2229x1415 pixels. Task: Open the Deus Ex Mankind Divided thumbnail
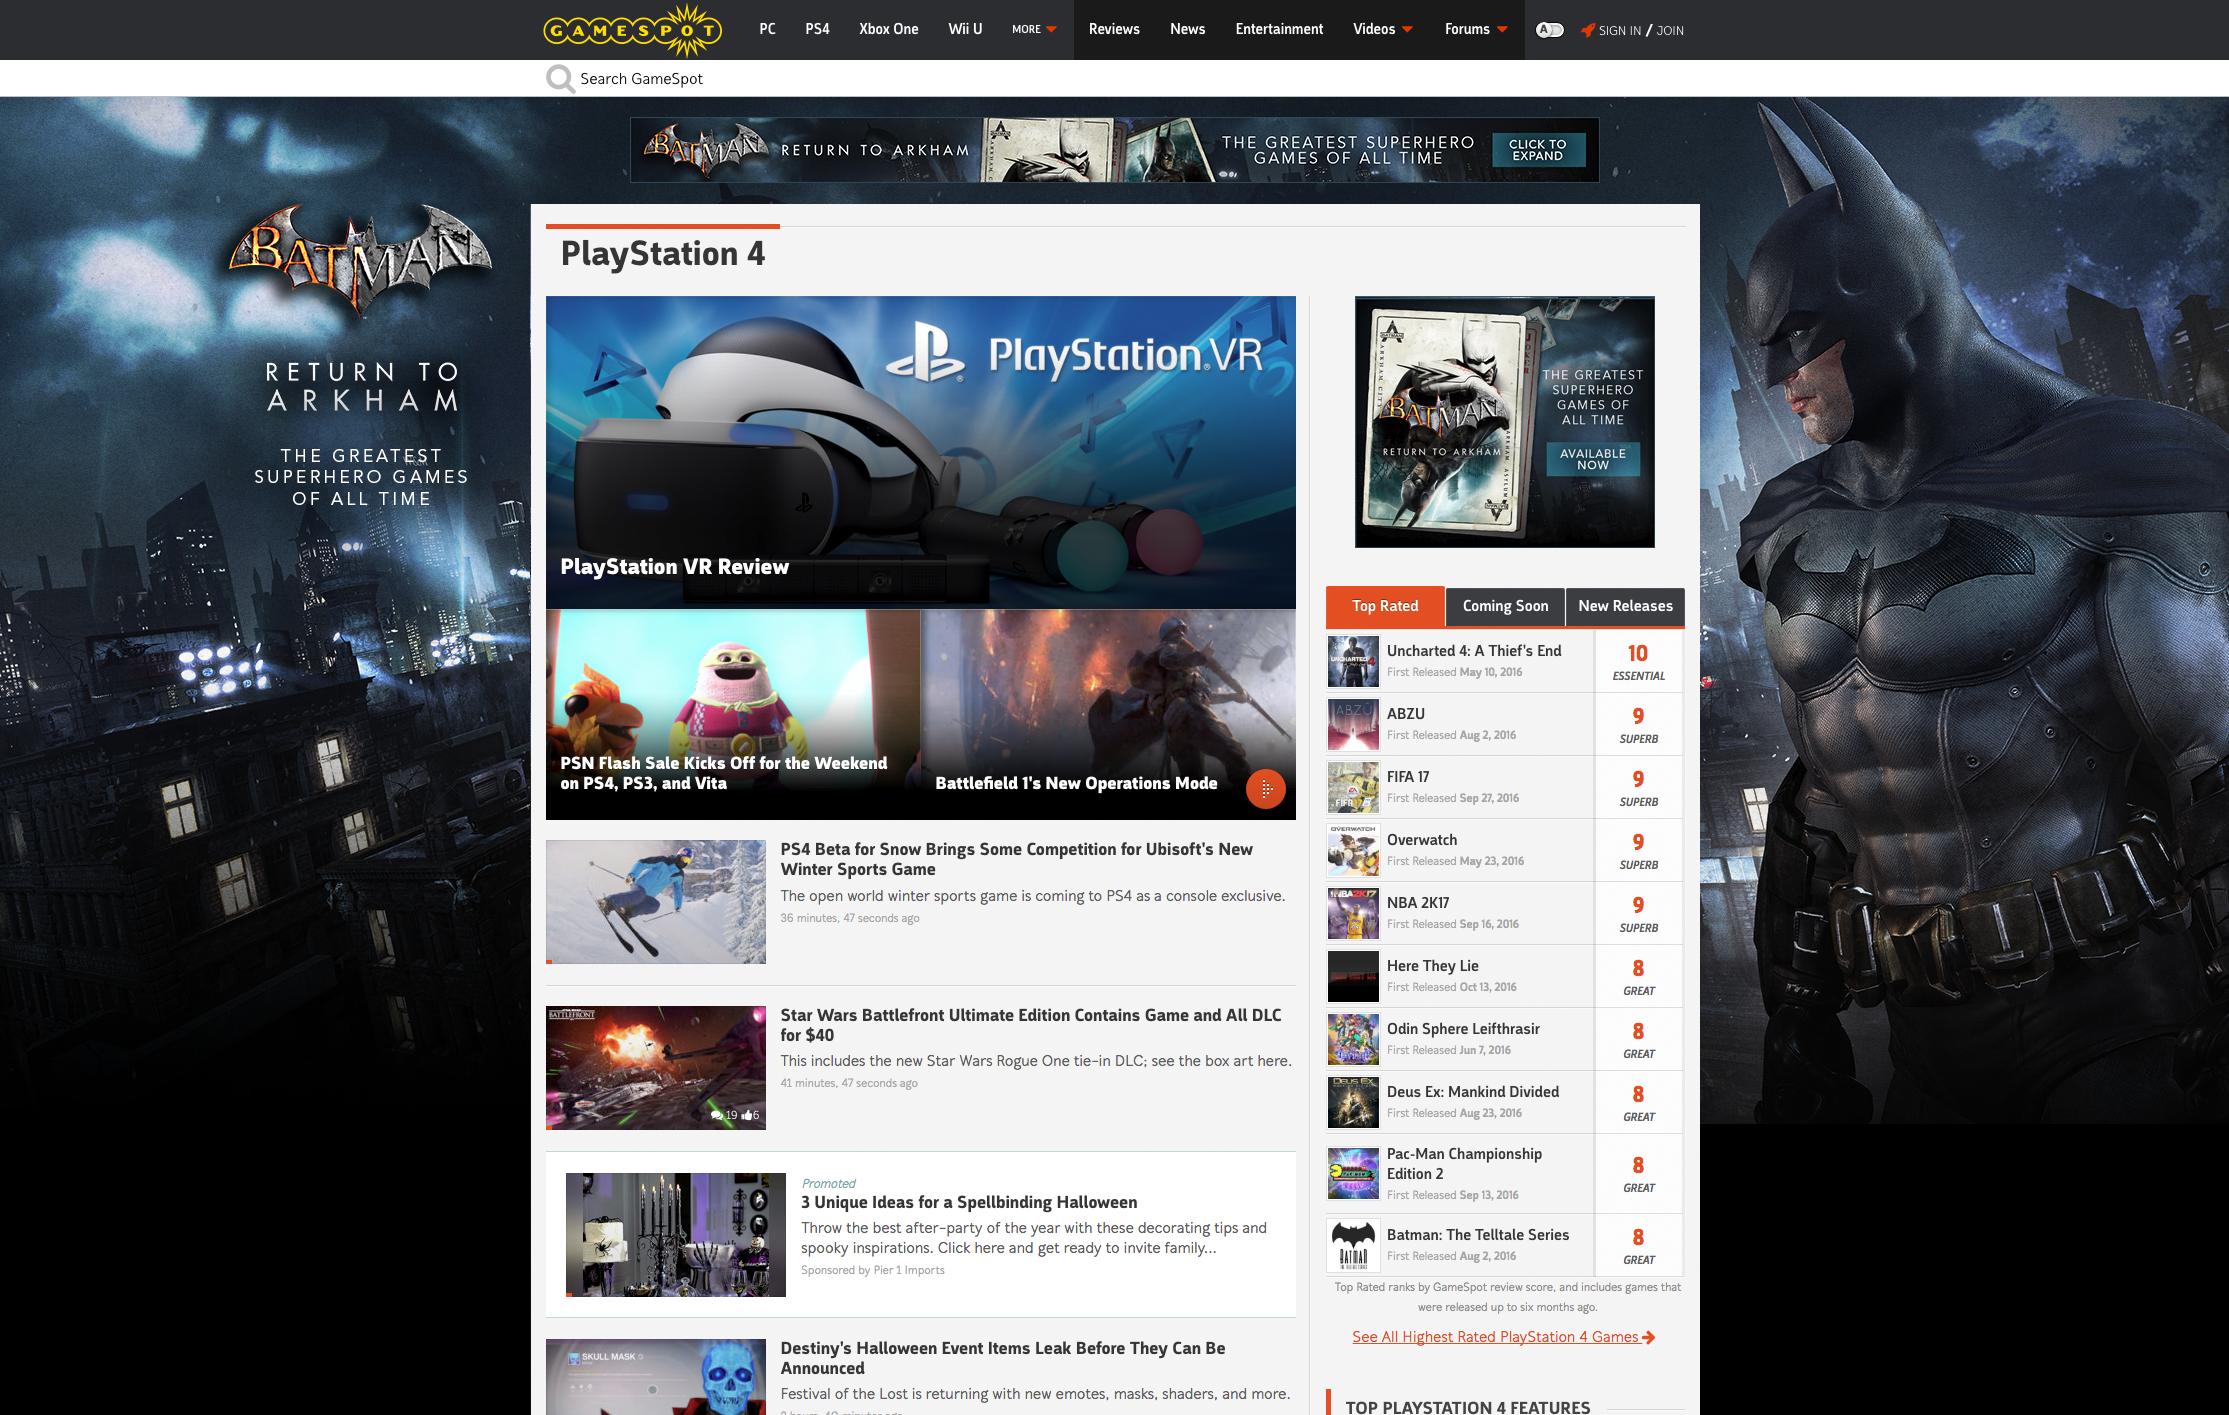(1353, 1102)
